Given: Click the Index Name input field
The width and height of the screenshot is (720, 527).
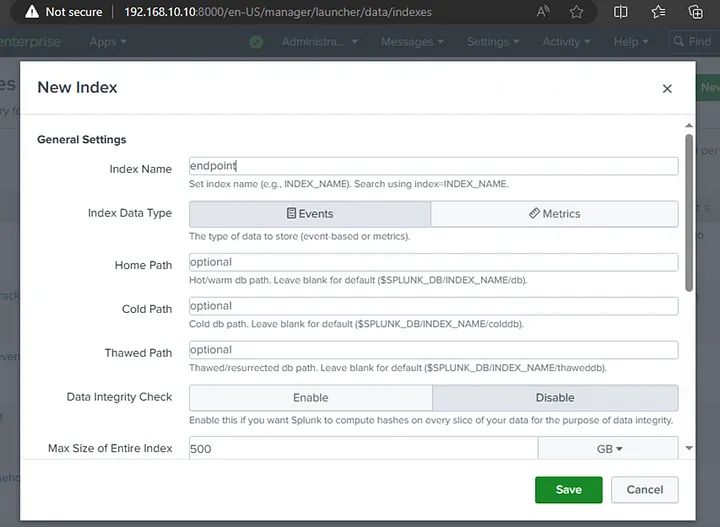Looking at the screenshot, I should tap(433, 166).
